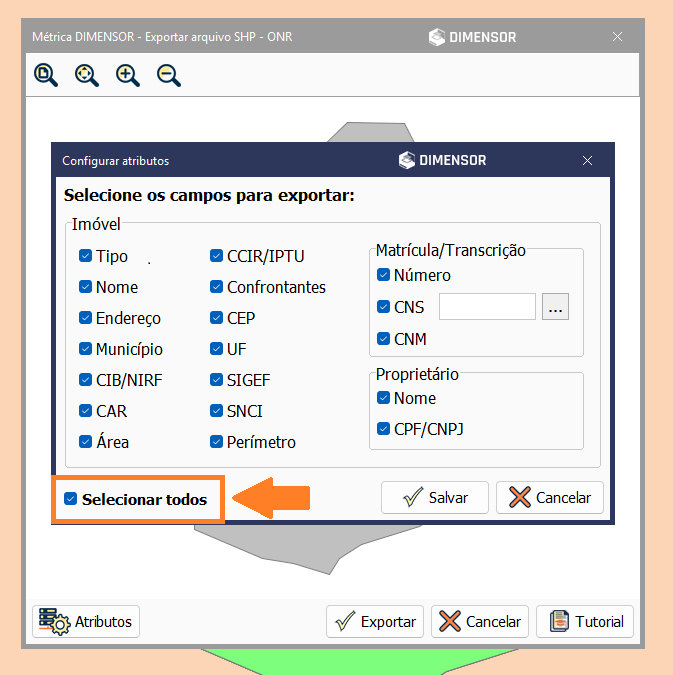Click the zoom out magnifier icon

tap(169, 75)
